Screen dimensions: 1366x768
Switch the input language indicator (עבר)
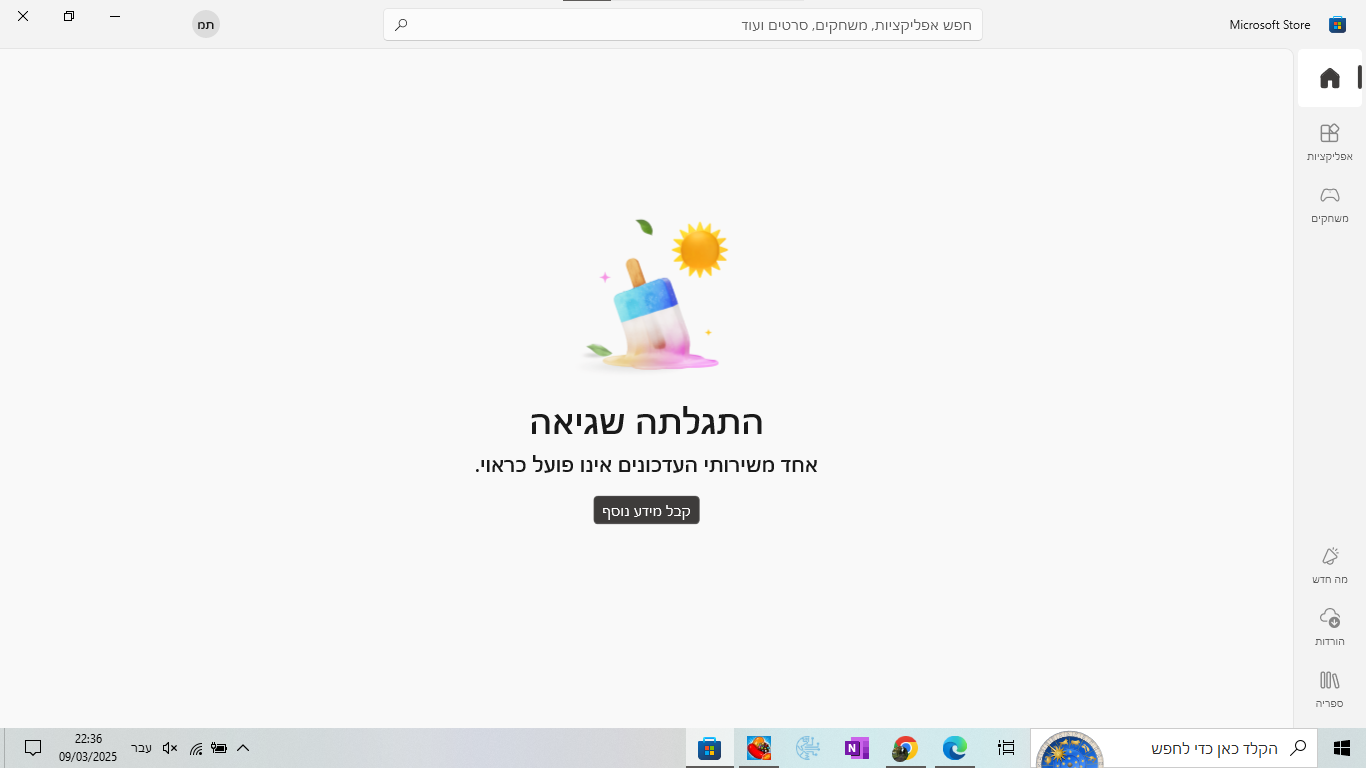coord(142,748)
